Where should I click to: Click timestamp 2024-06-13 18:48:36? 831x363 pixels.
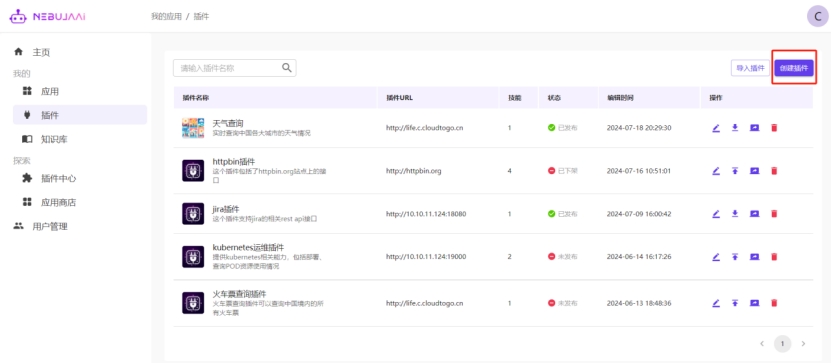[639, 303]
